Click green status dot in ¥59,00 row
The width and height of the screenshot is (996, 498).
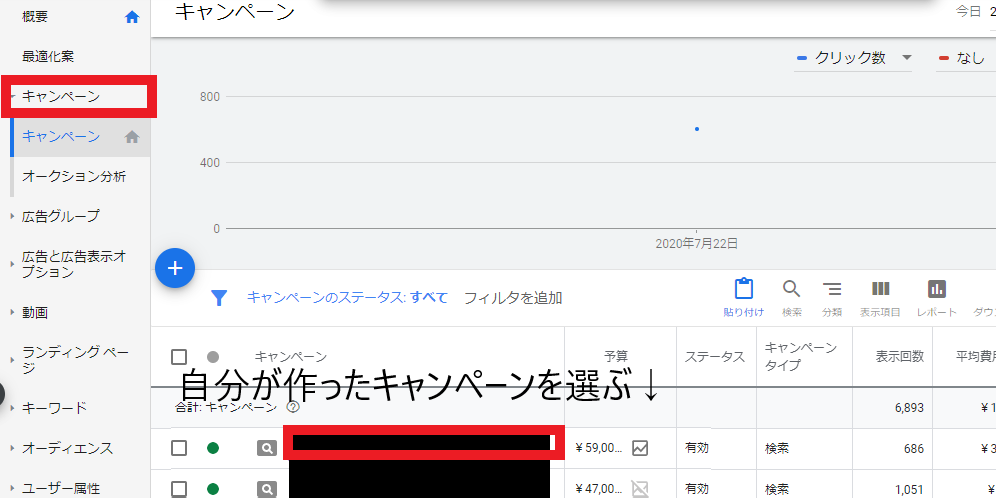tap(213, 448)
